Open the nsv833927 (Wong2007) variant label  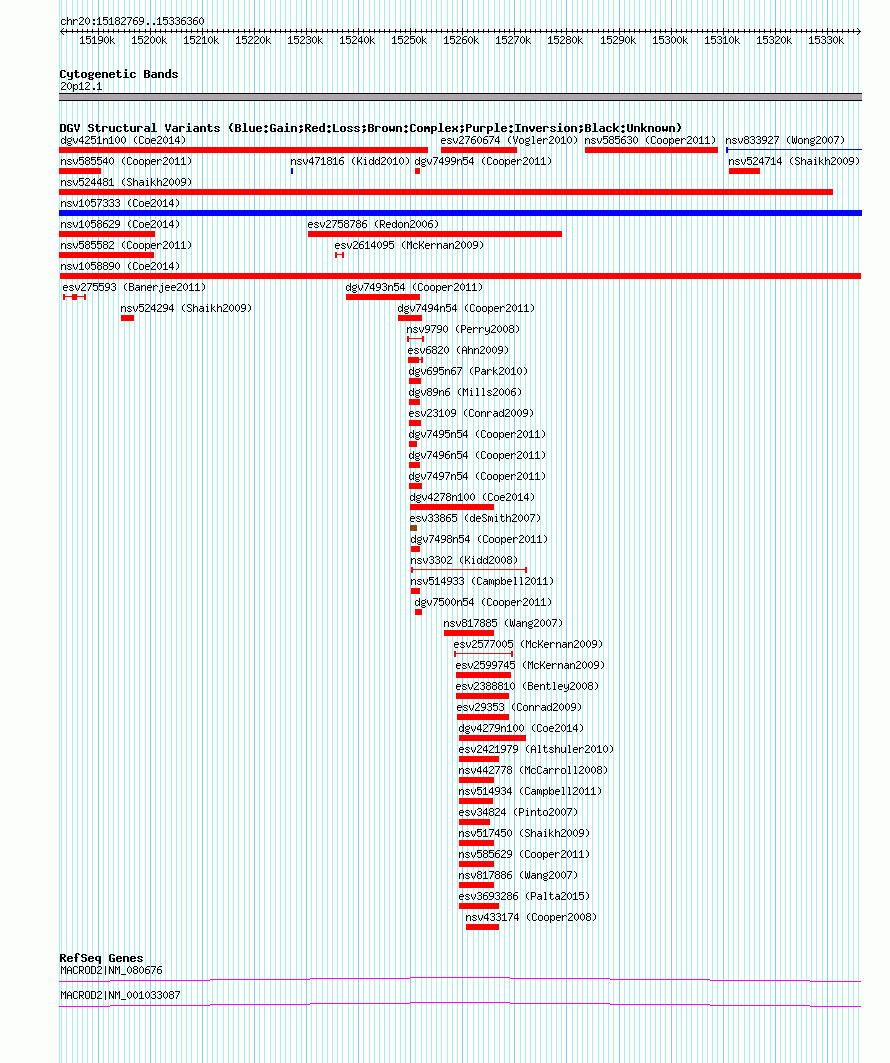point(785,140)
